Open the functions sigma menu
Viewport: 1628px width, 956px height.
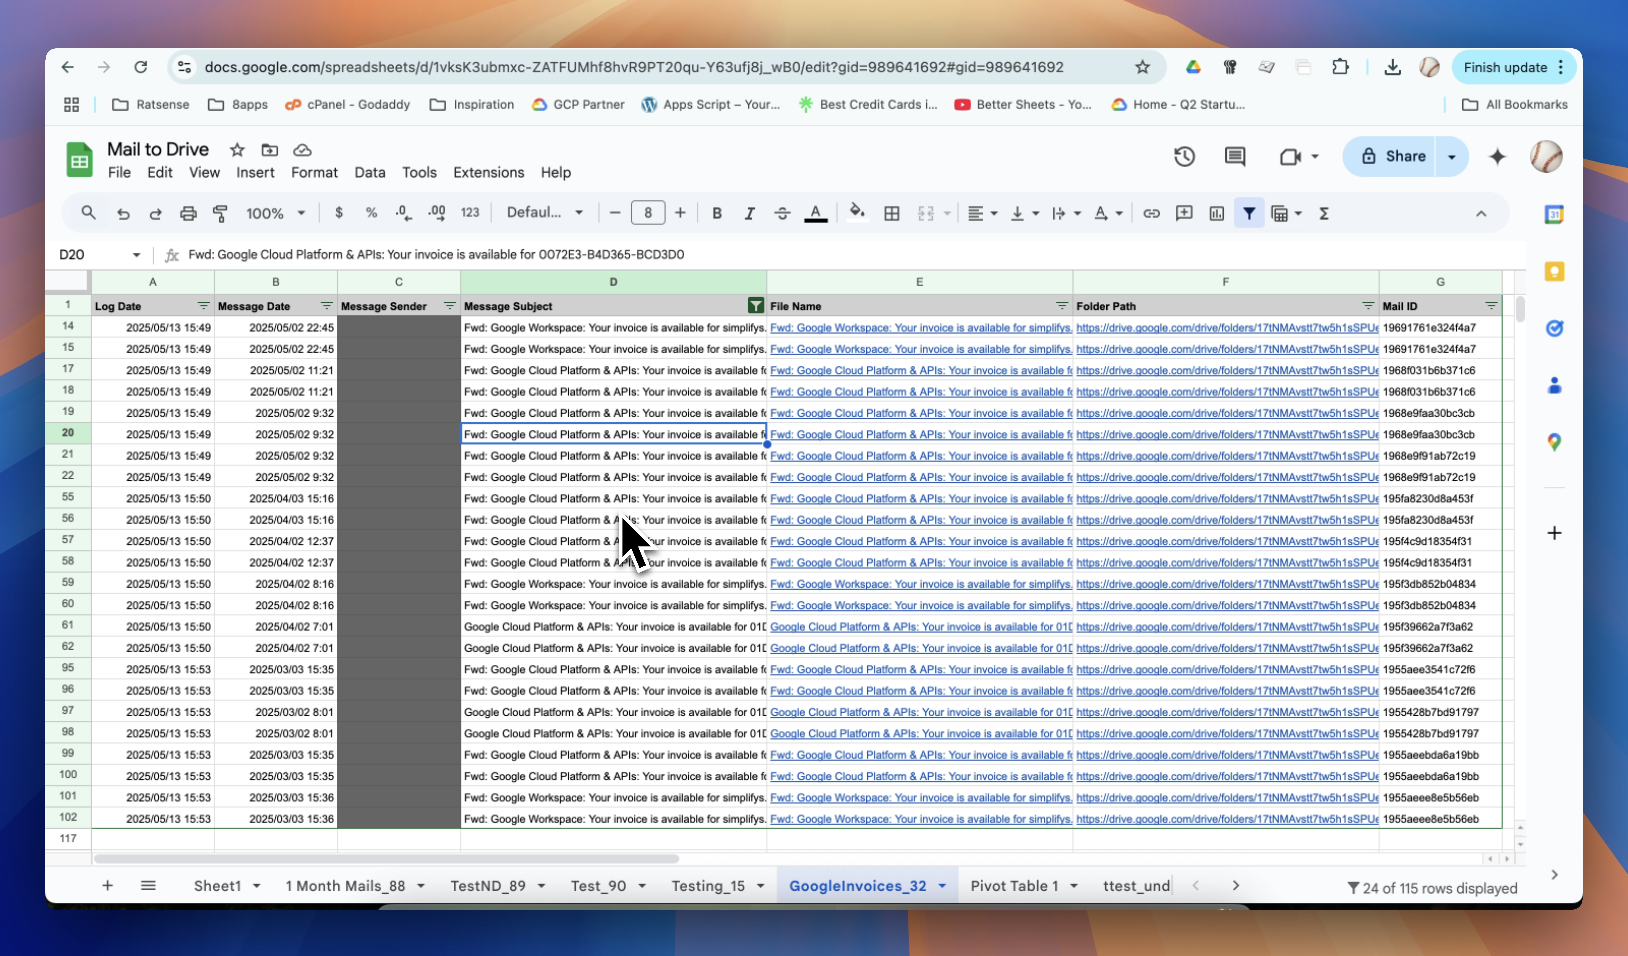point(1324,213)
